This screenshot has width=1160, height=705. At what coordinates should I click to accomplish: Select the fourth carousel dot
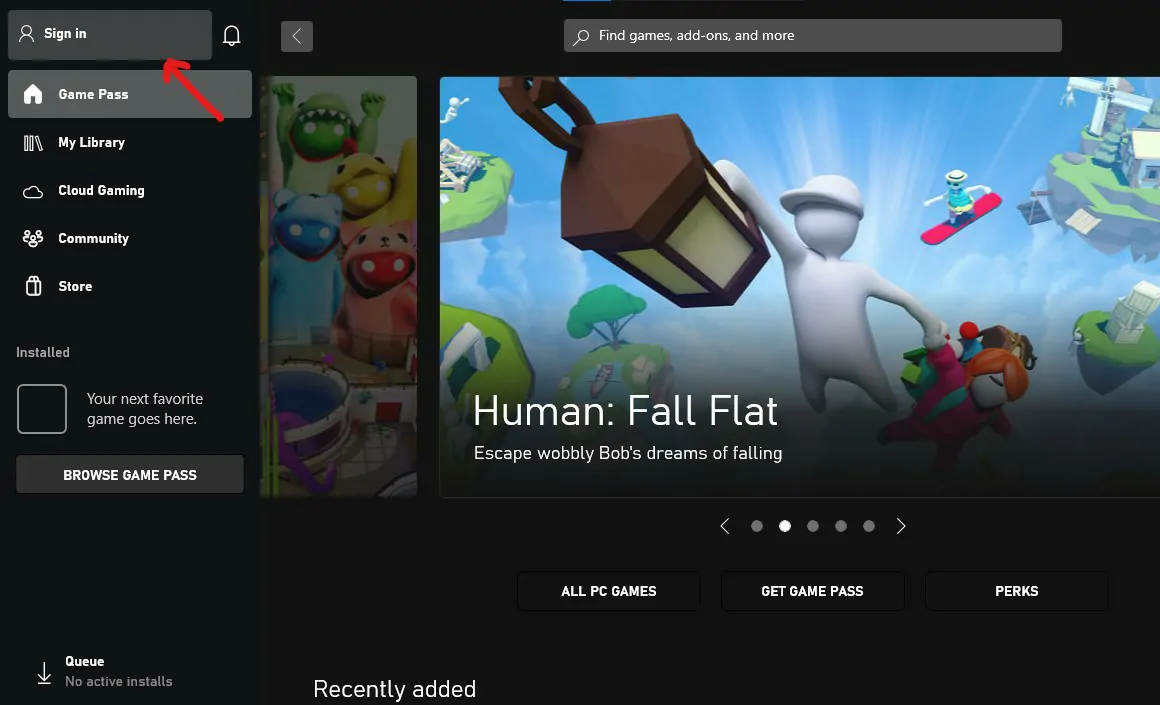coord(841,526)
